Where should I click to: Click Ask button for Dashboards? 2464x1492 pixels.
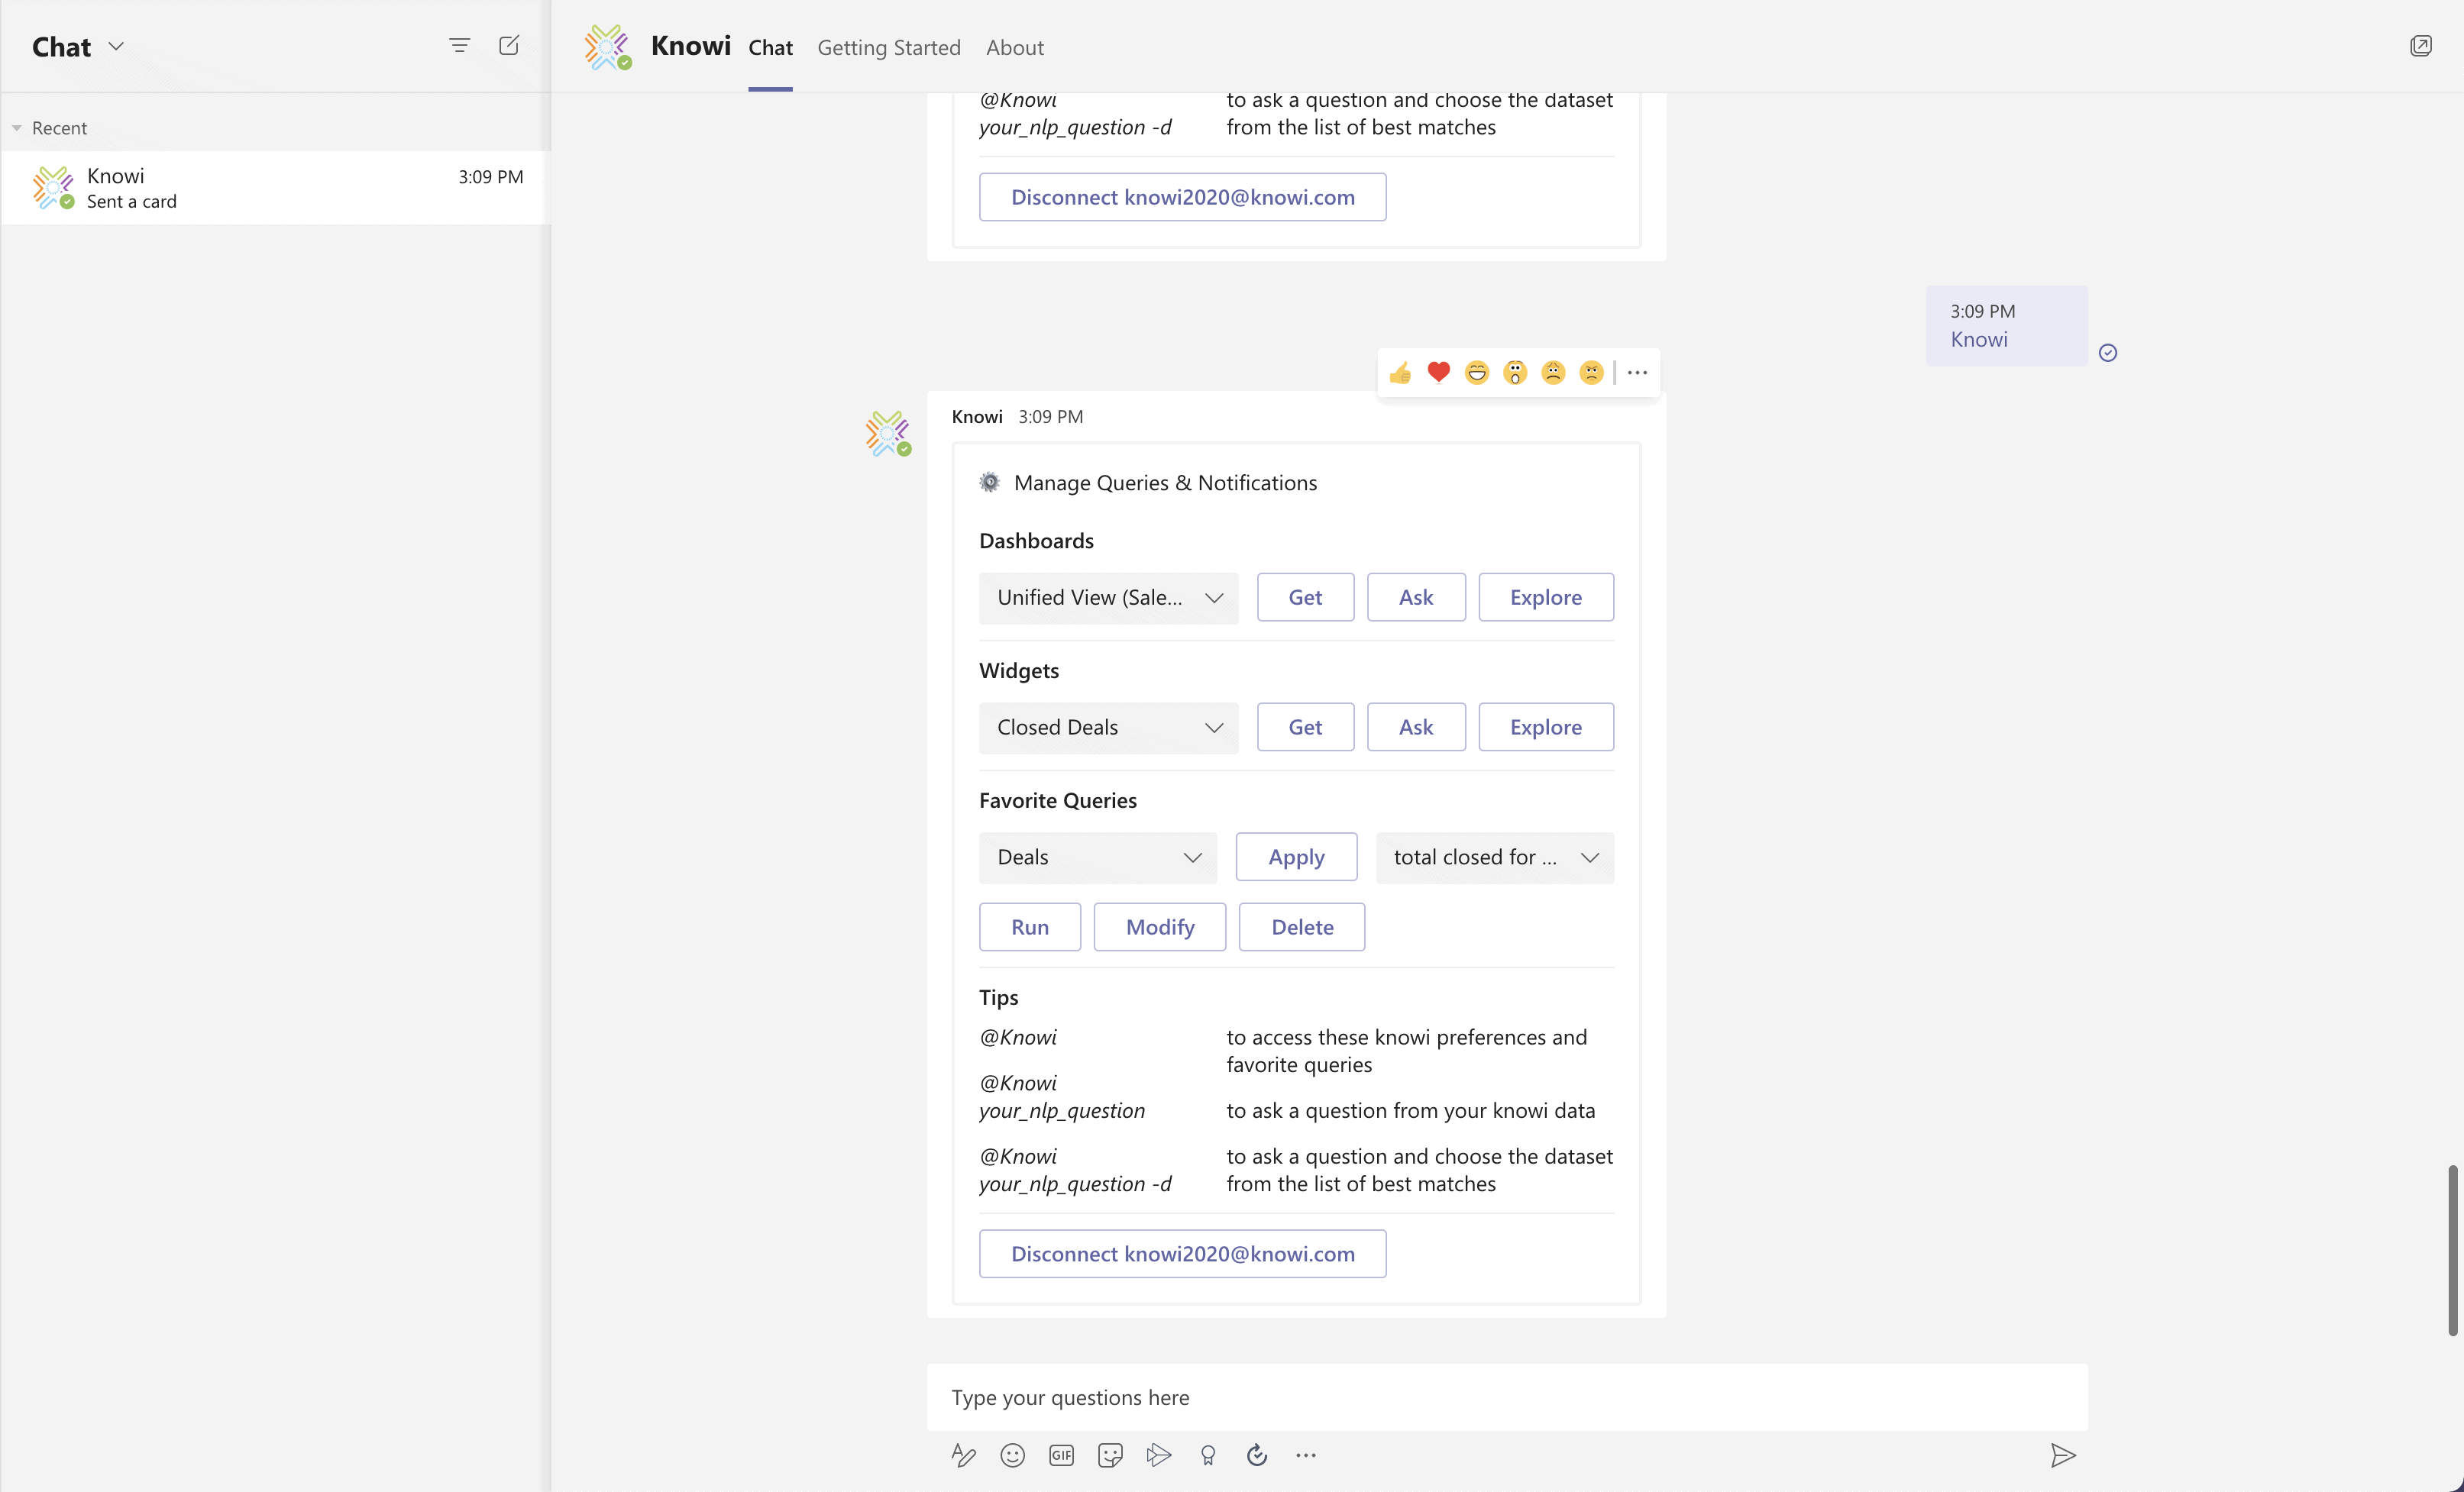click(x=1416, y=597)
